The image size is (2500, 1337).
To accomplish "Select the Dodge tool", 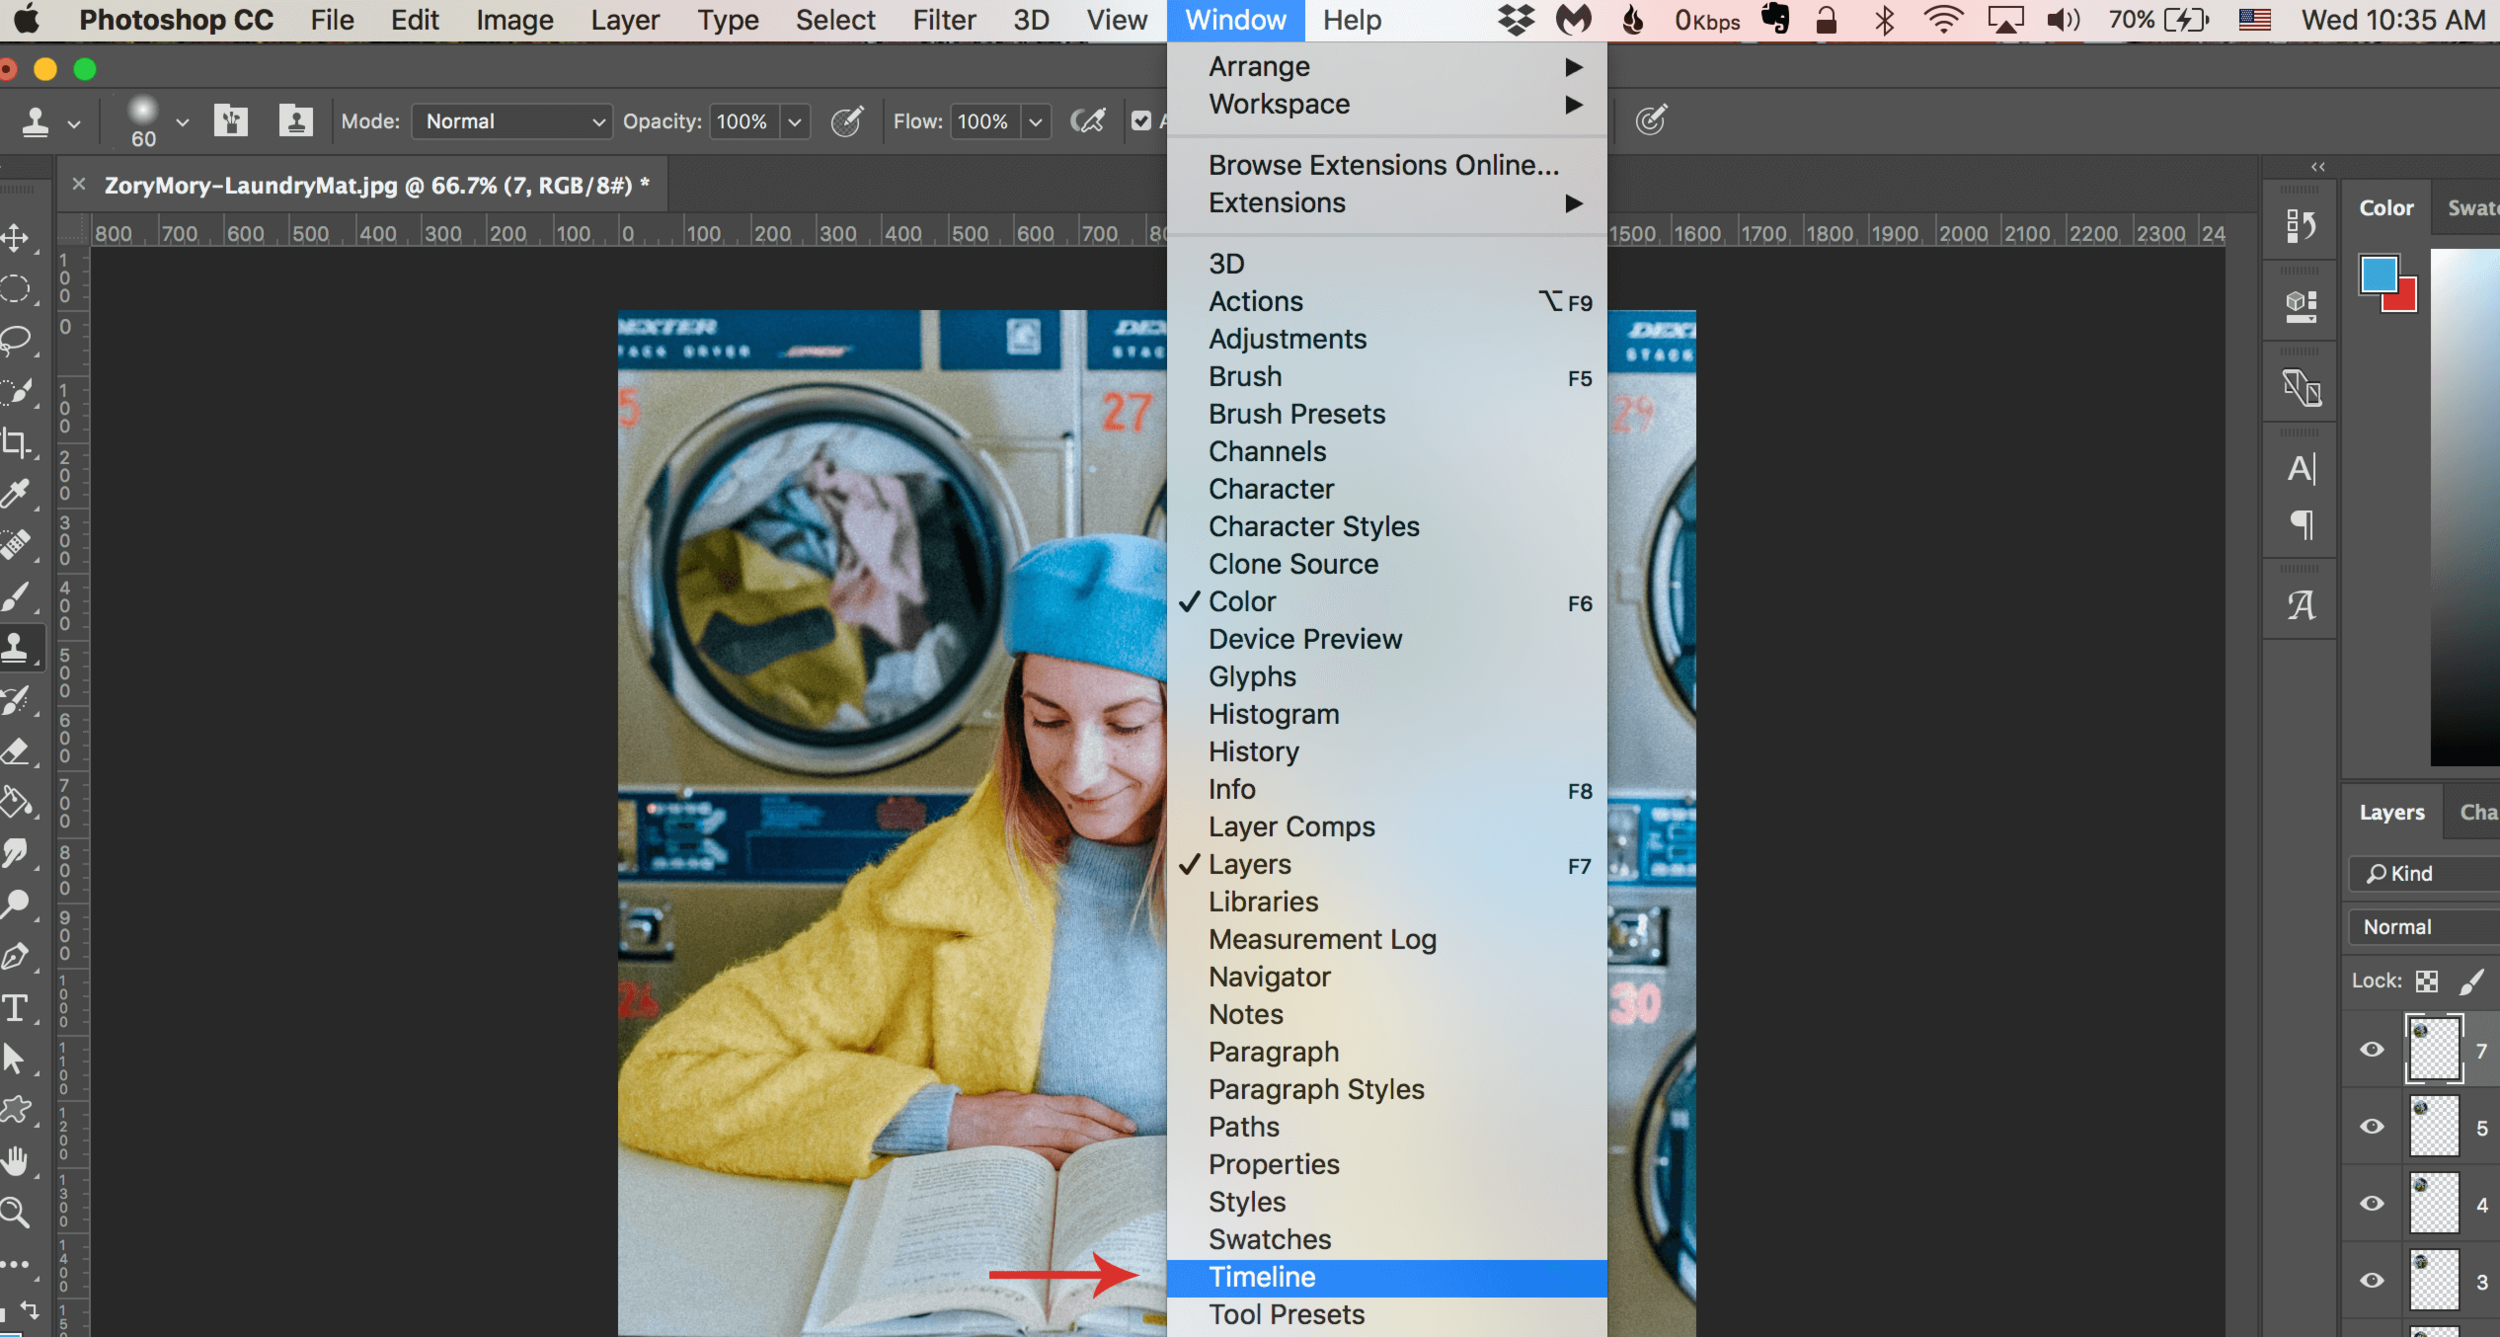I will pyautogui.click(x=15, y=904).
